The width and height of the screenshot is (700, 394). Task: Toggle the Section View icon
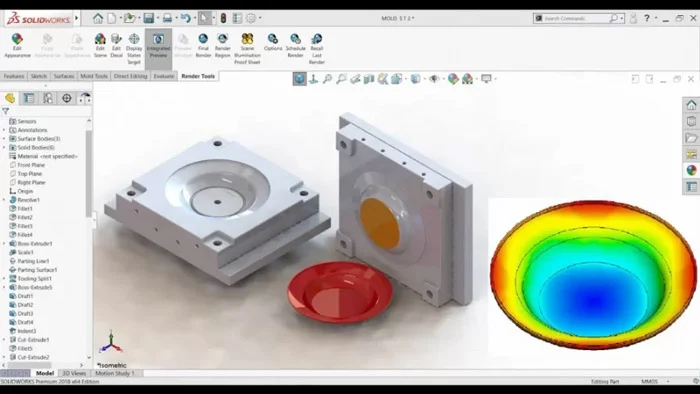(x=369, y=79)
